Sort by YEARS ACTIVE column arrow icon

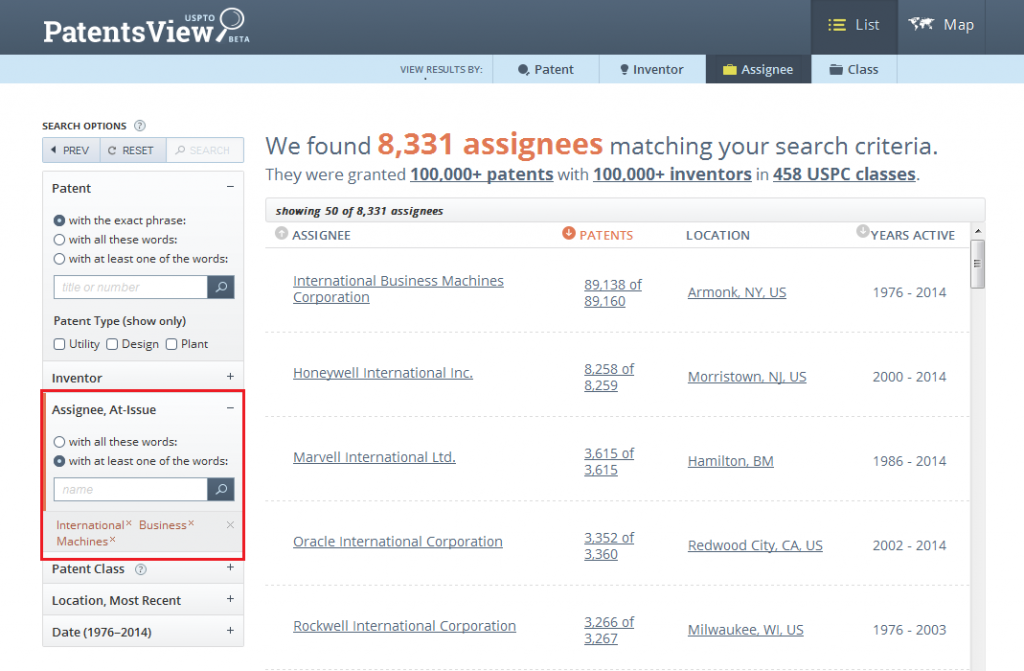point(863,231)
